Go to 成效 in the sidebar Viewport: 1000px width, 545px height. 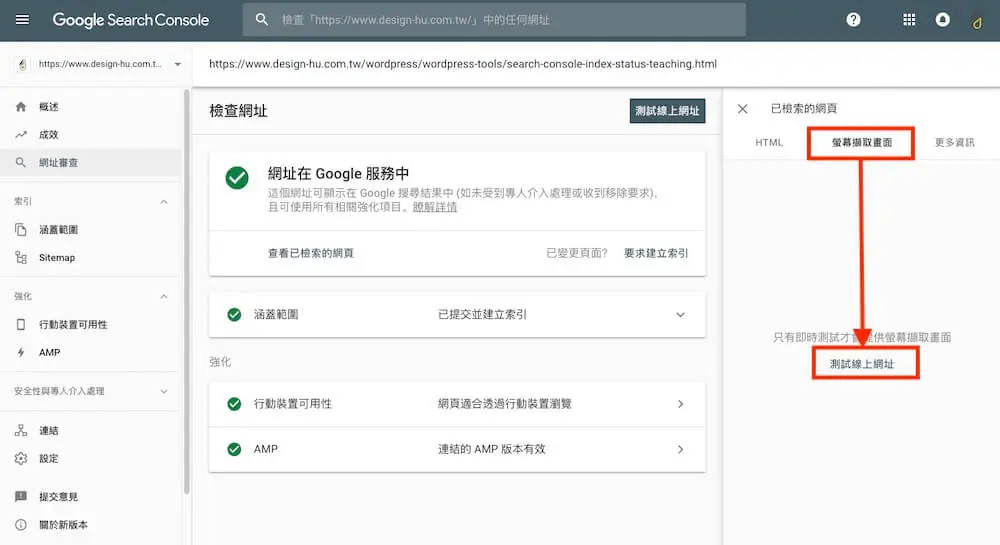pyautogui.click(x=49, y=134)
